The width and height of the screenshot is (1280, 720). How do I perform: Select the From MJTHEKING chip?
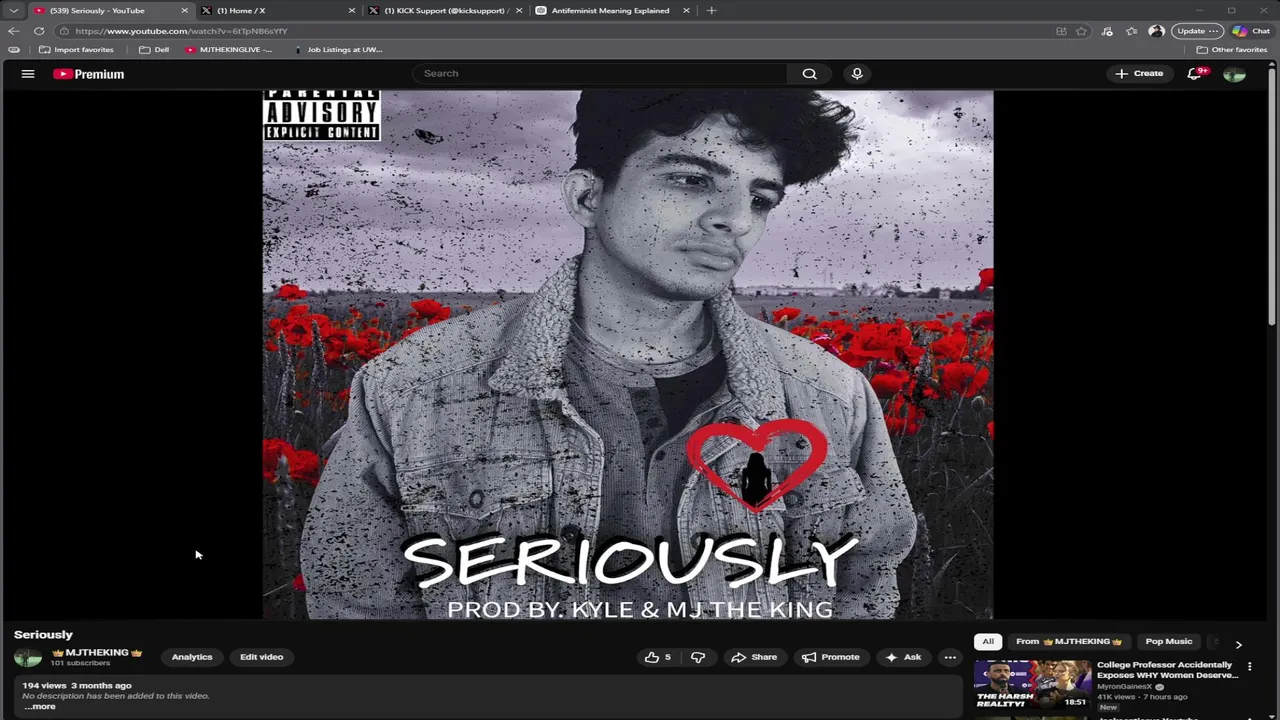[x=1069, y=641]
